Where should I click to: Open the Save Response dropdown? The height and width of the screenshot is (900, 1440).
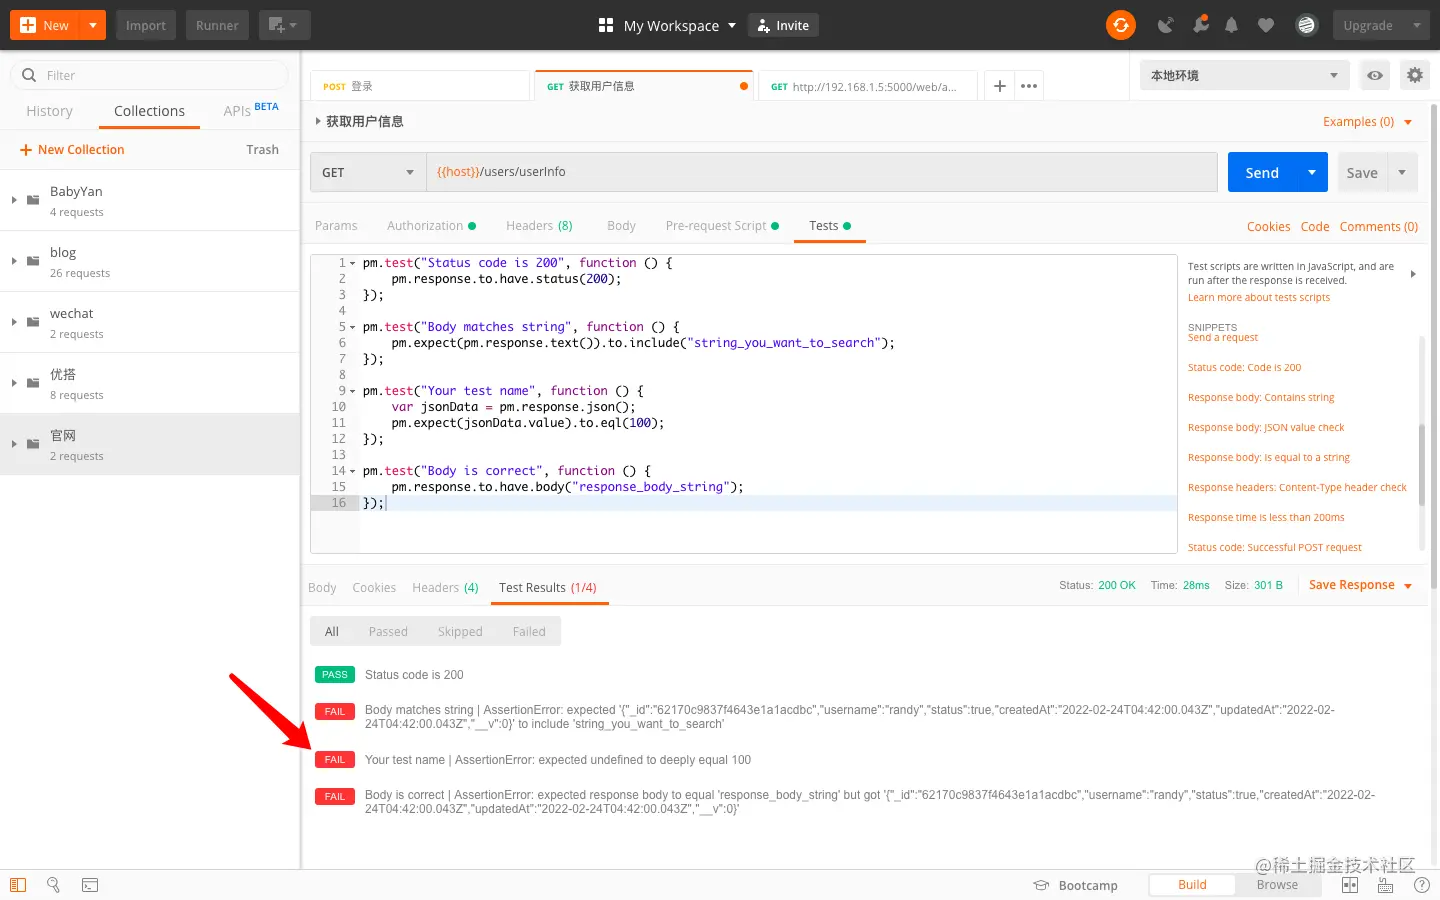click(x=1360, y=585)
